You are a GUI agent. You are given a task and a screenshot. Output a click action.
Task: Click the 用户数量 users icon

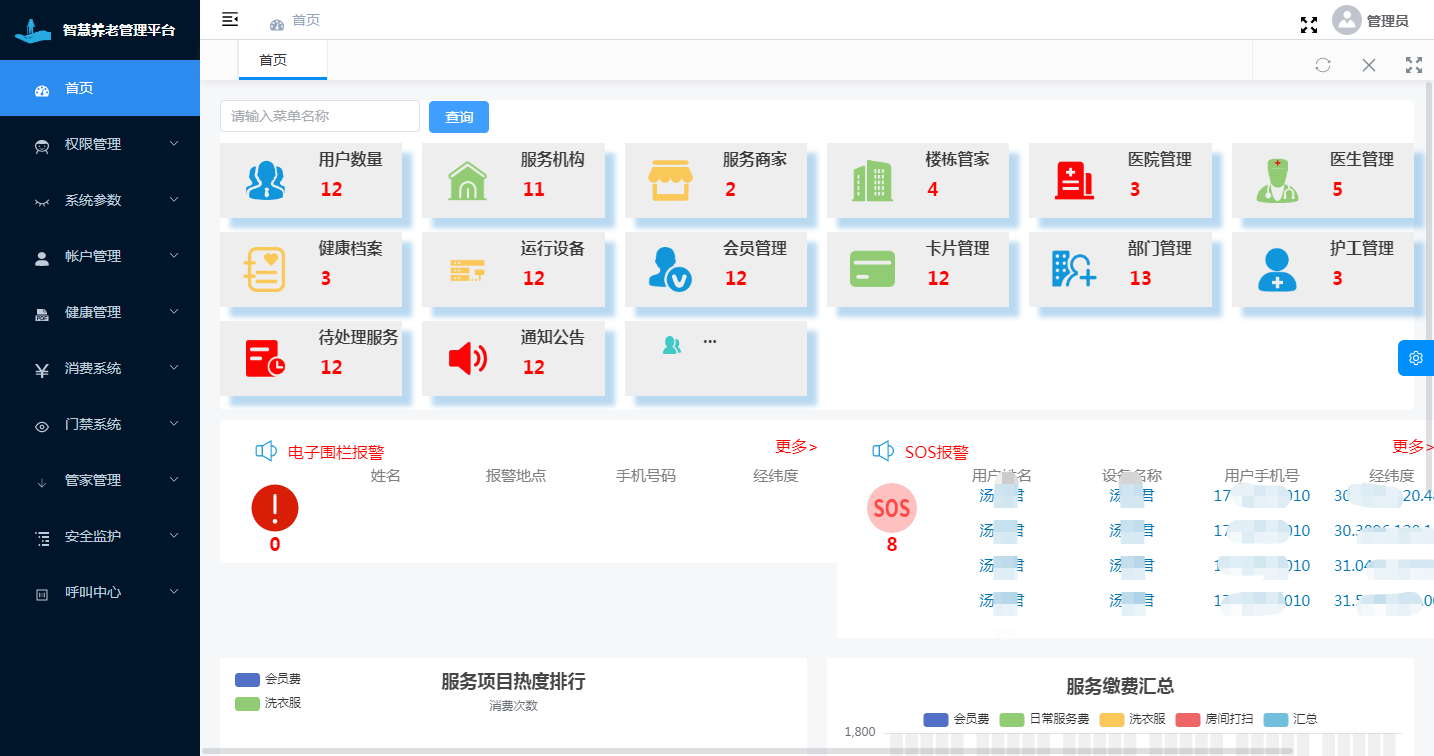click(265, 181)
